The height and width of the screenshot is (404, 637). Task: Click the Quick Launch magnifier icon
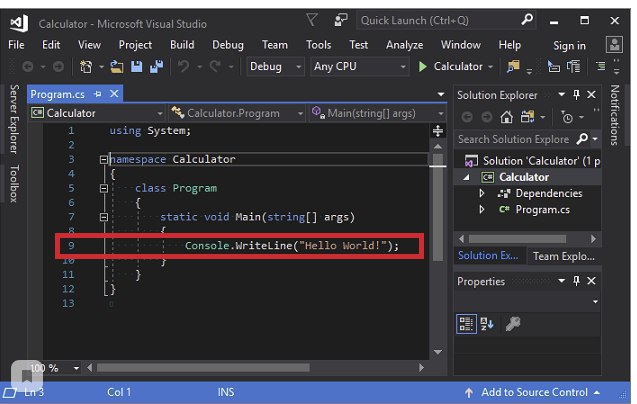click(527, 19)
